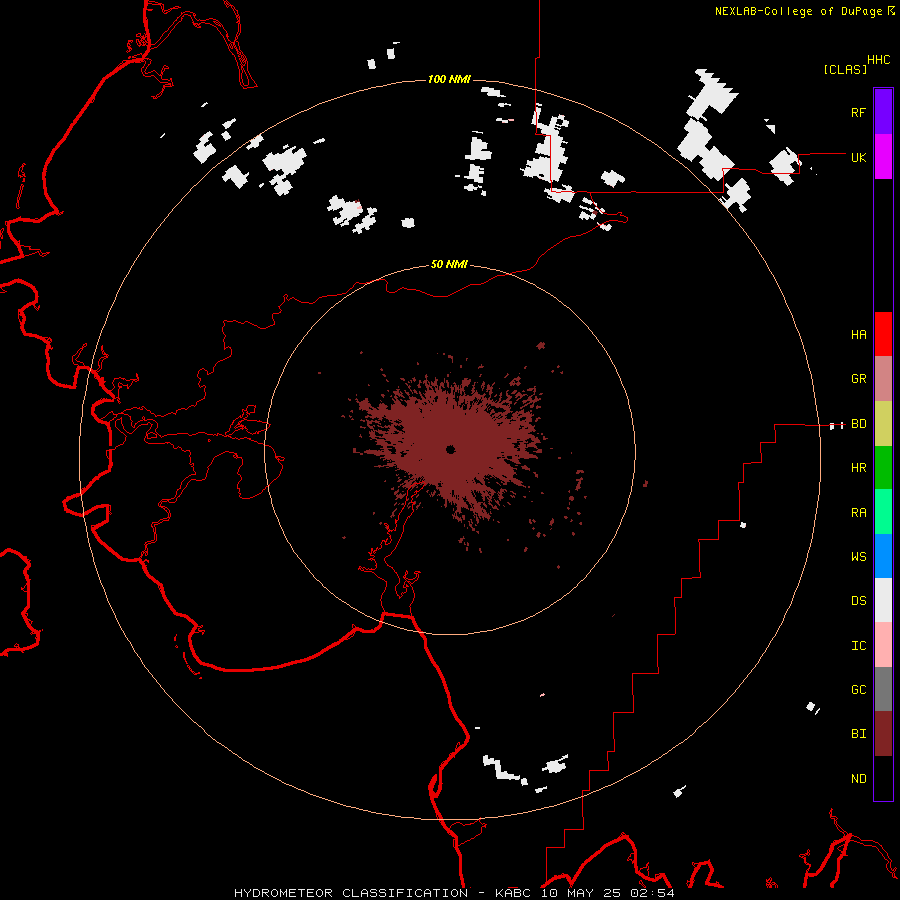Click the 'RA' legend label
This screenshot has height=900, width=900.
pyautogui.click(x=859, y=513)
